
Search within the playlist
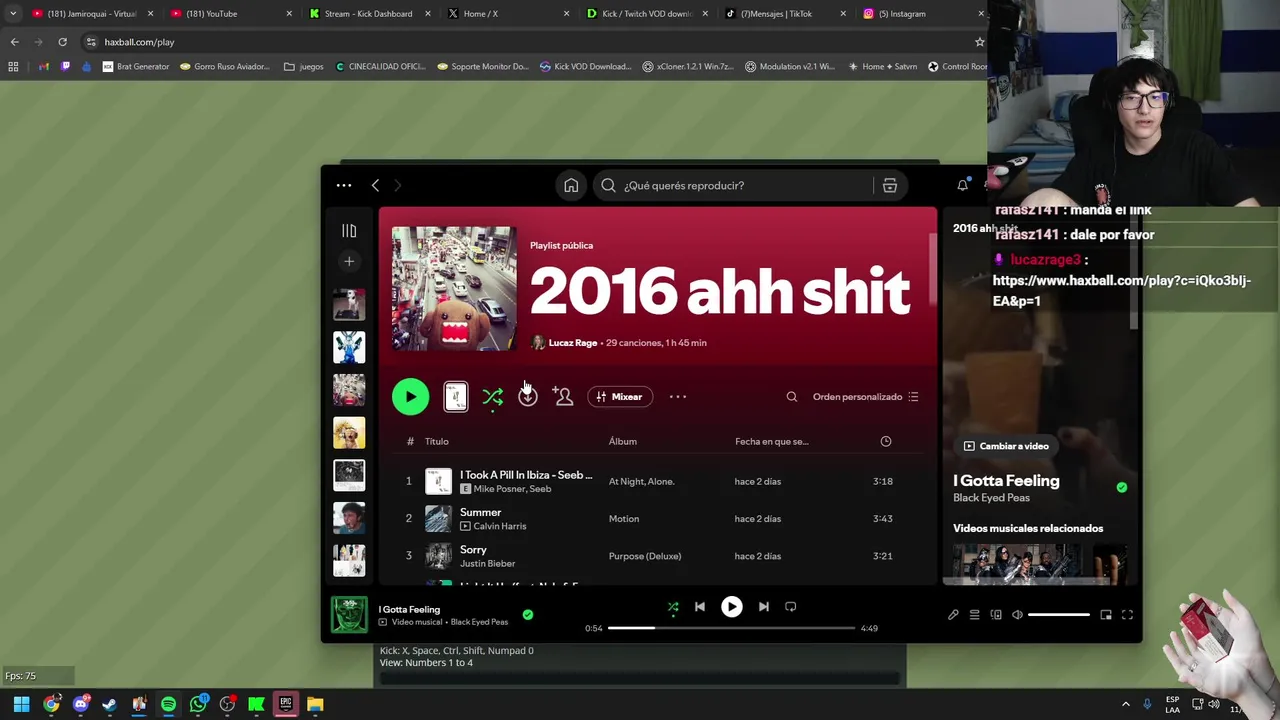pos(792,397)
